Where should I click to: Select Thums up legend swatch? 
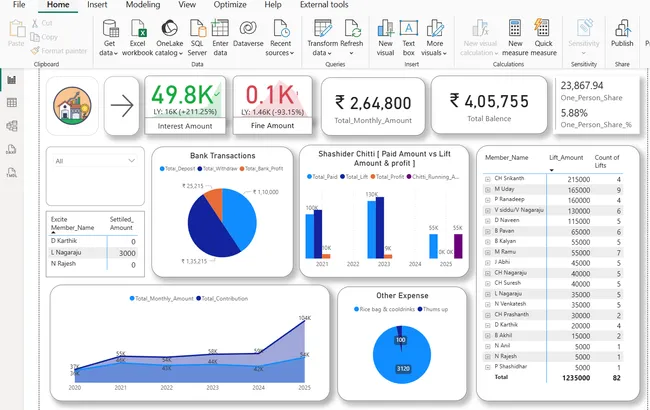click(420, 309)
